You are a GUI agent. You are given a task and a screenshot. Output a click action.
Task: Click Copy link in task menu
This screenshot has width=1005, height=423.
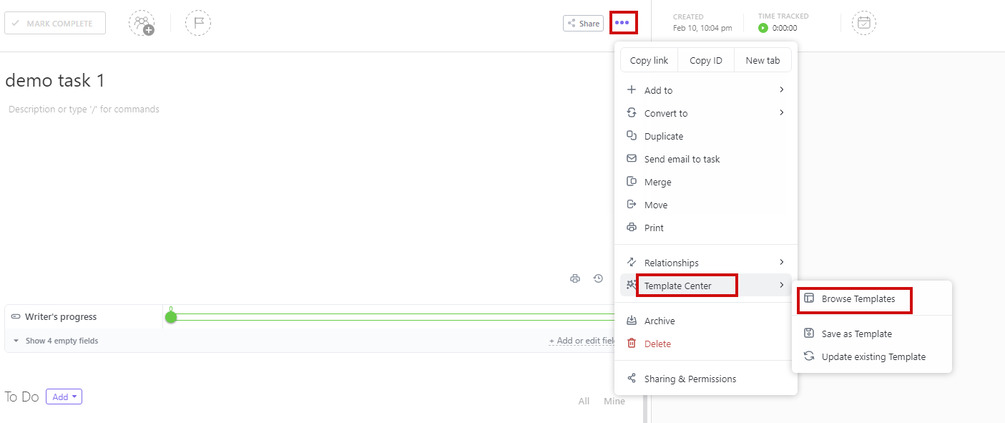649,61
